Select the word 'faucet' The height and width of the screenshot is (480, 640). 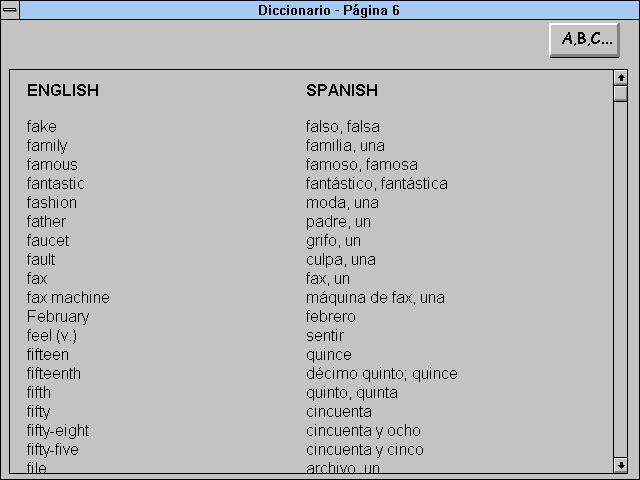pyautogui.click(x=48, y=241)
